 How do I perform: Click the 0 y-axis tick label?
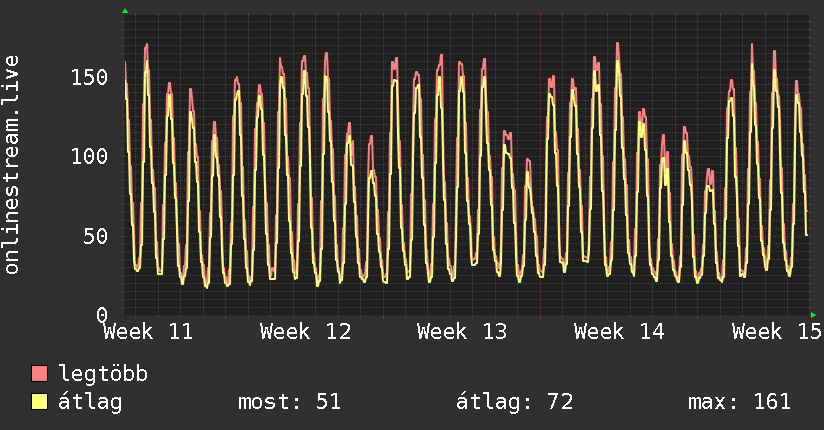click(x=102, y=314)
